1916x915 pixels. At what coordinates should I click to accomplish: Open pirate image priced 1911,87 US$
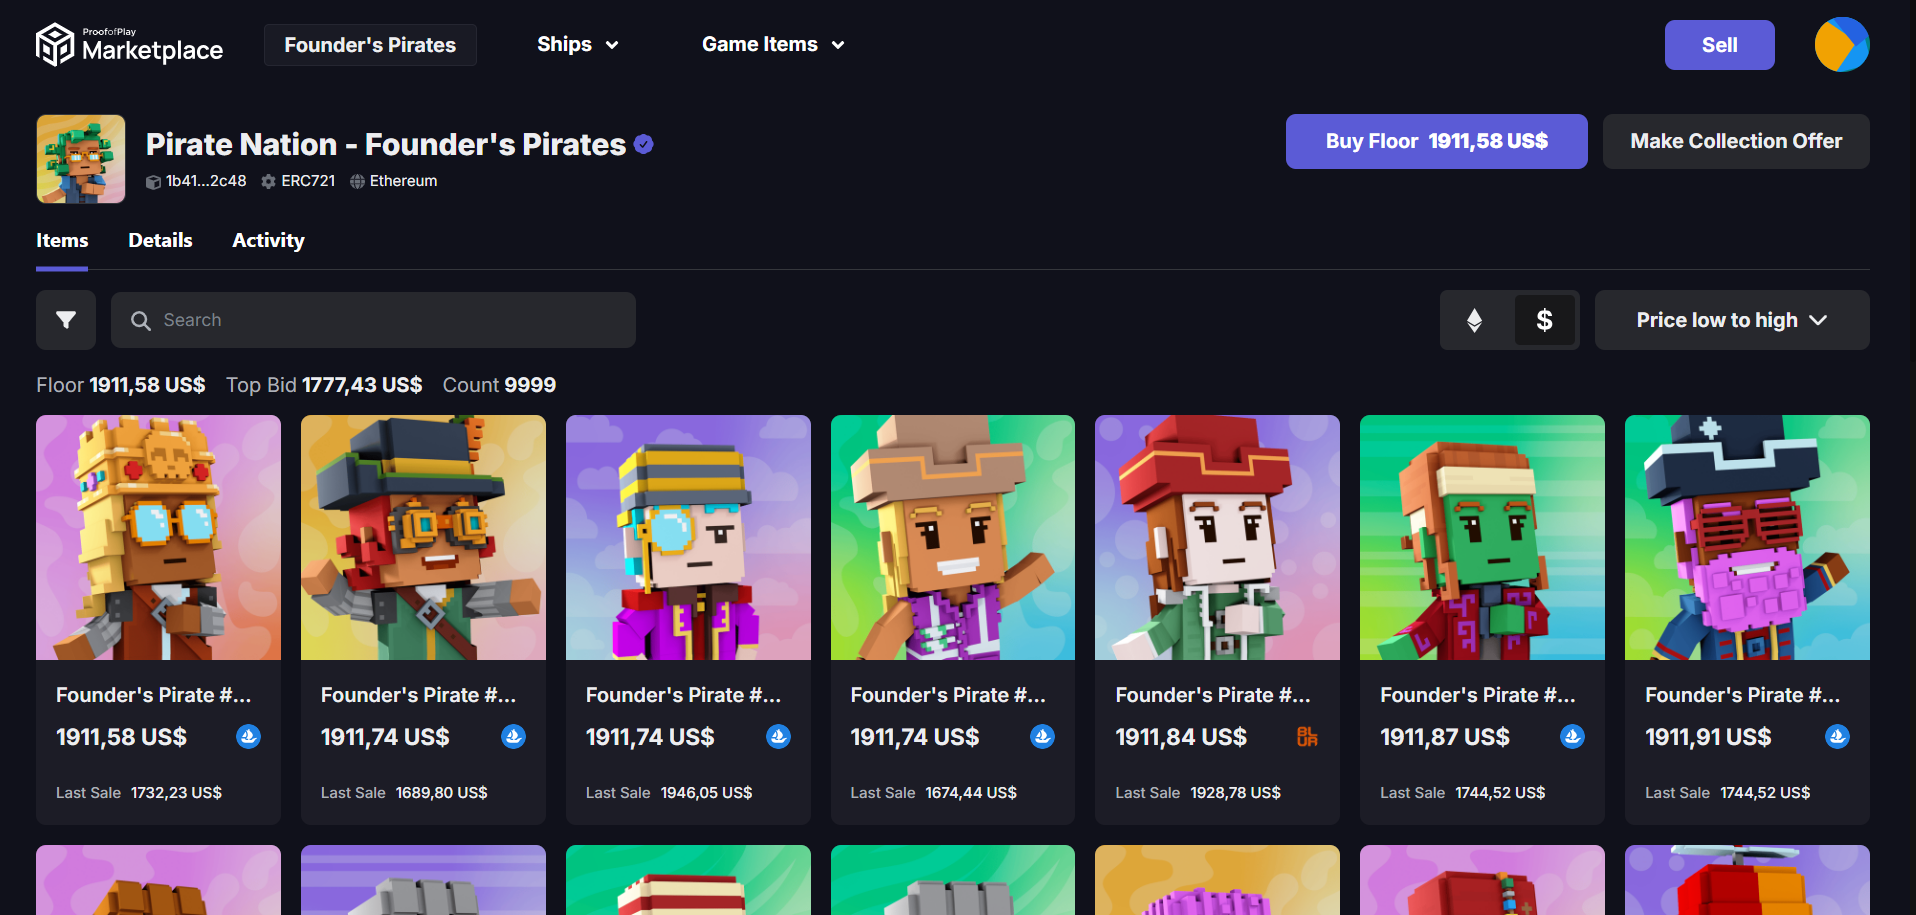(1482, 538)
